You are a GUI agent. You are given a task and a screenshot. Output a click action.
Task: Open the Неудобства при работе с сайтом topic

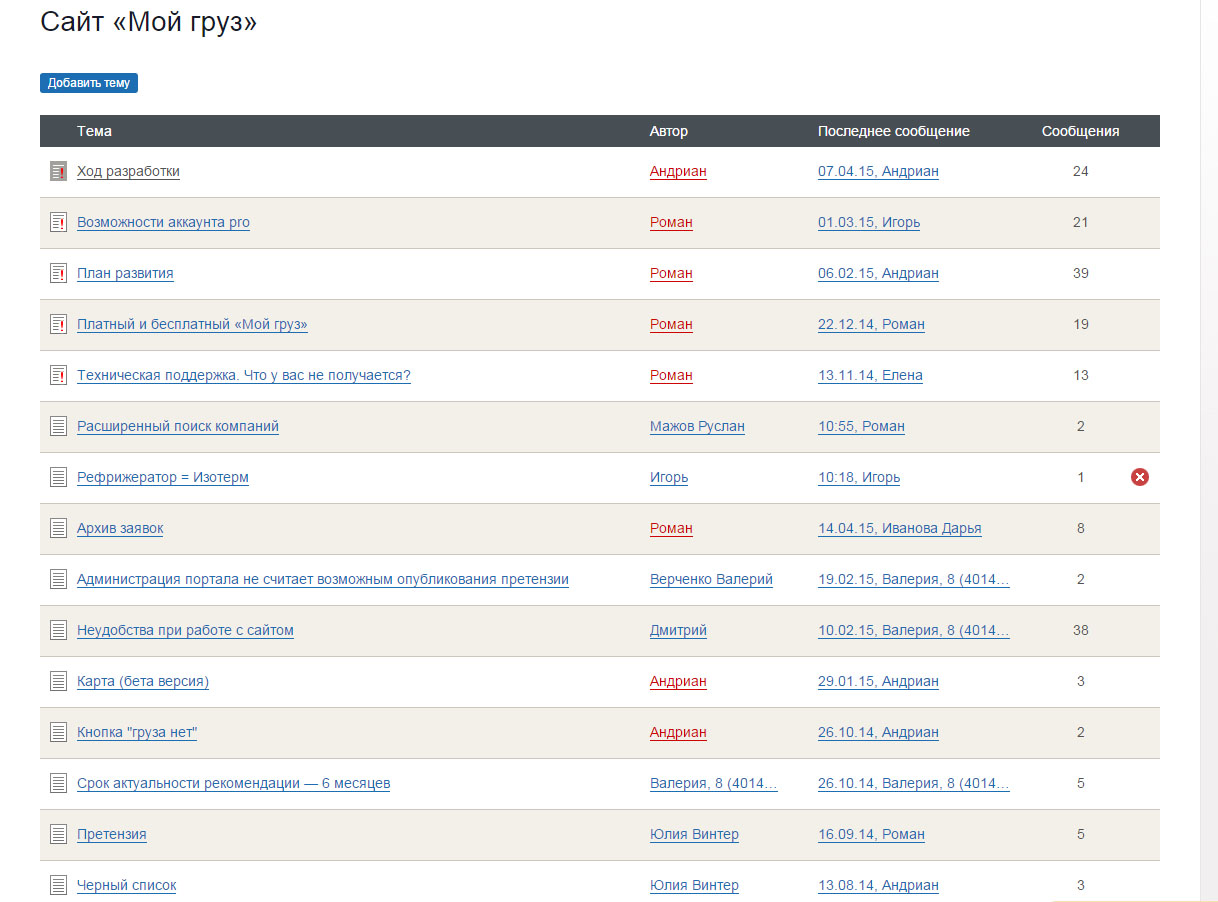(x=185, y=630)
